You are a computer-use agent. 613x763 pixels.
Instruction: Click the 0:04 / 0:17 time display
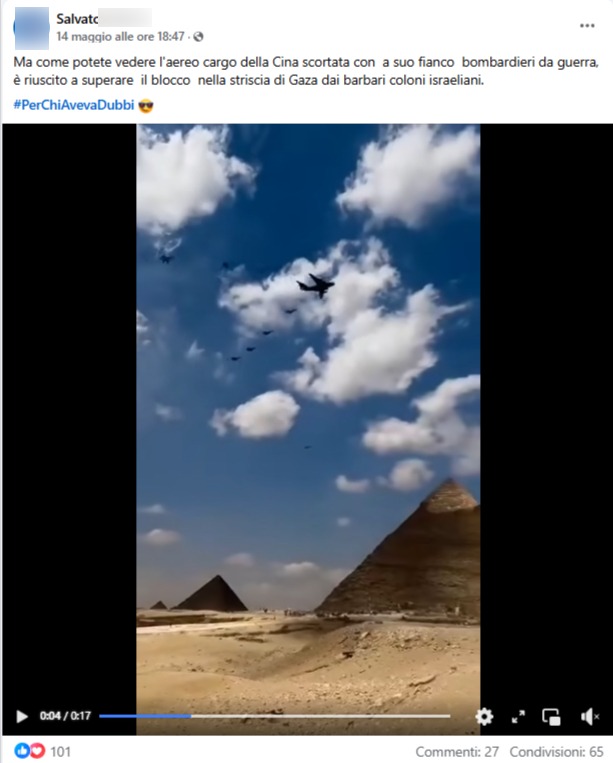click(x=65, y=716)
